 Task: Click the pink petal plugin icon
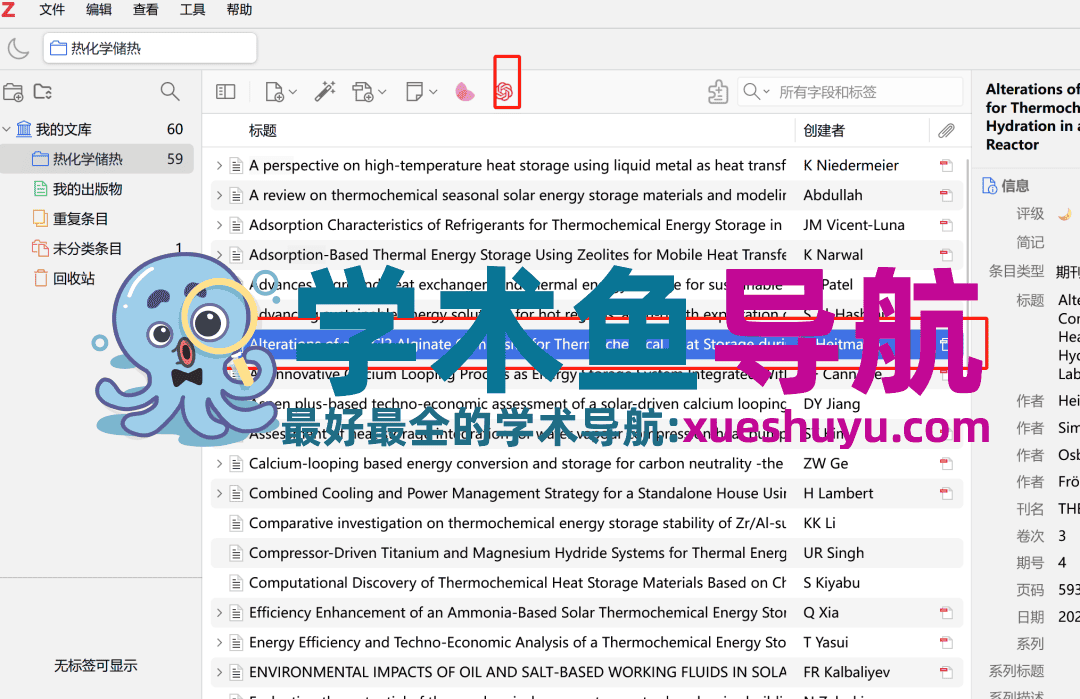click(464, 91)
